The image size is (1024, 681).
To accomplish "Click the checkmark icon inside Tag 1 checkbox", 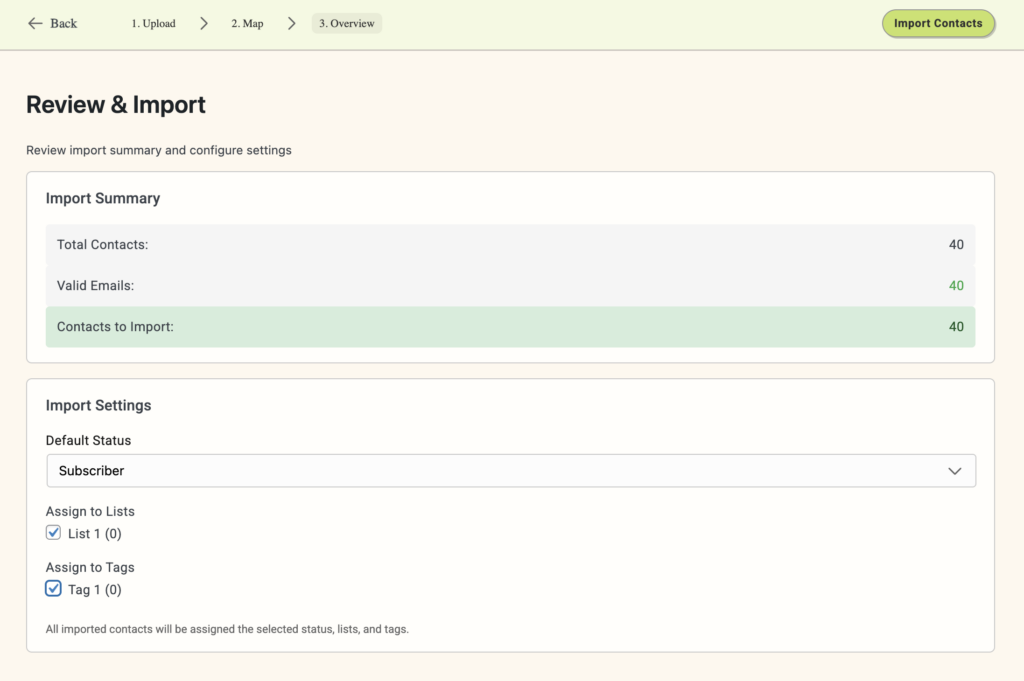I will pyautogui.click(x=53, y=588).
